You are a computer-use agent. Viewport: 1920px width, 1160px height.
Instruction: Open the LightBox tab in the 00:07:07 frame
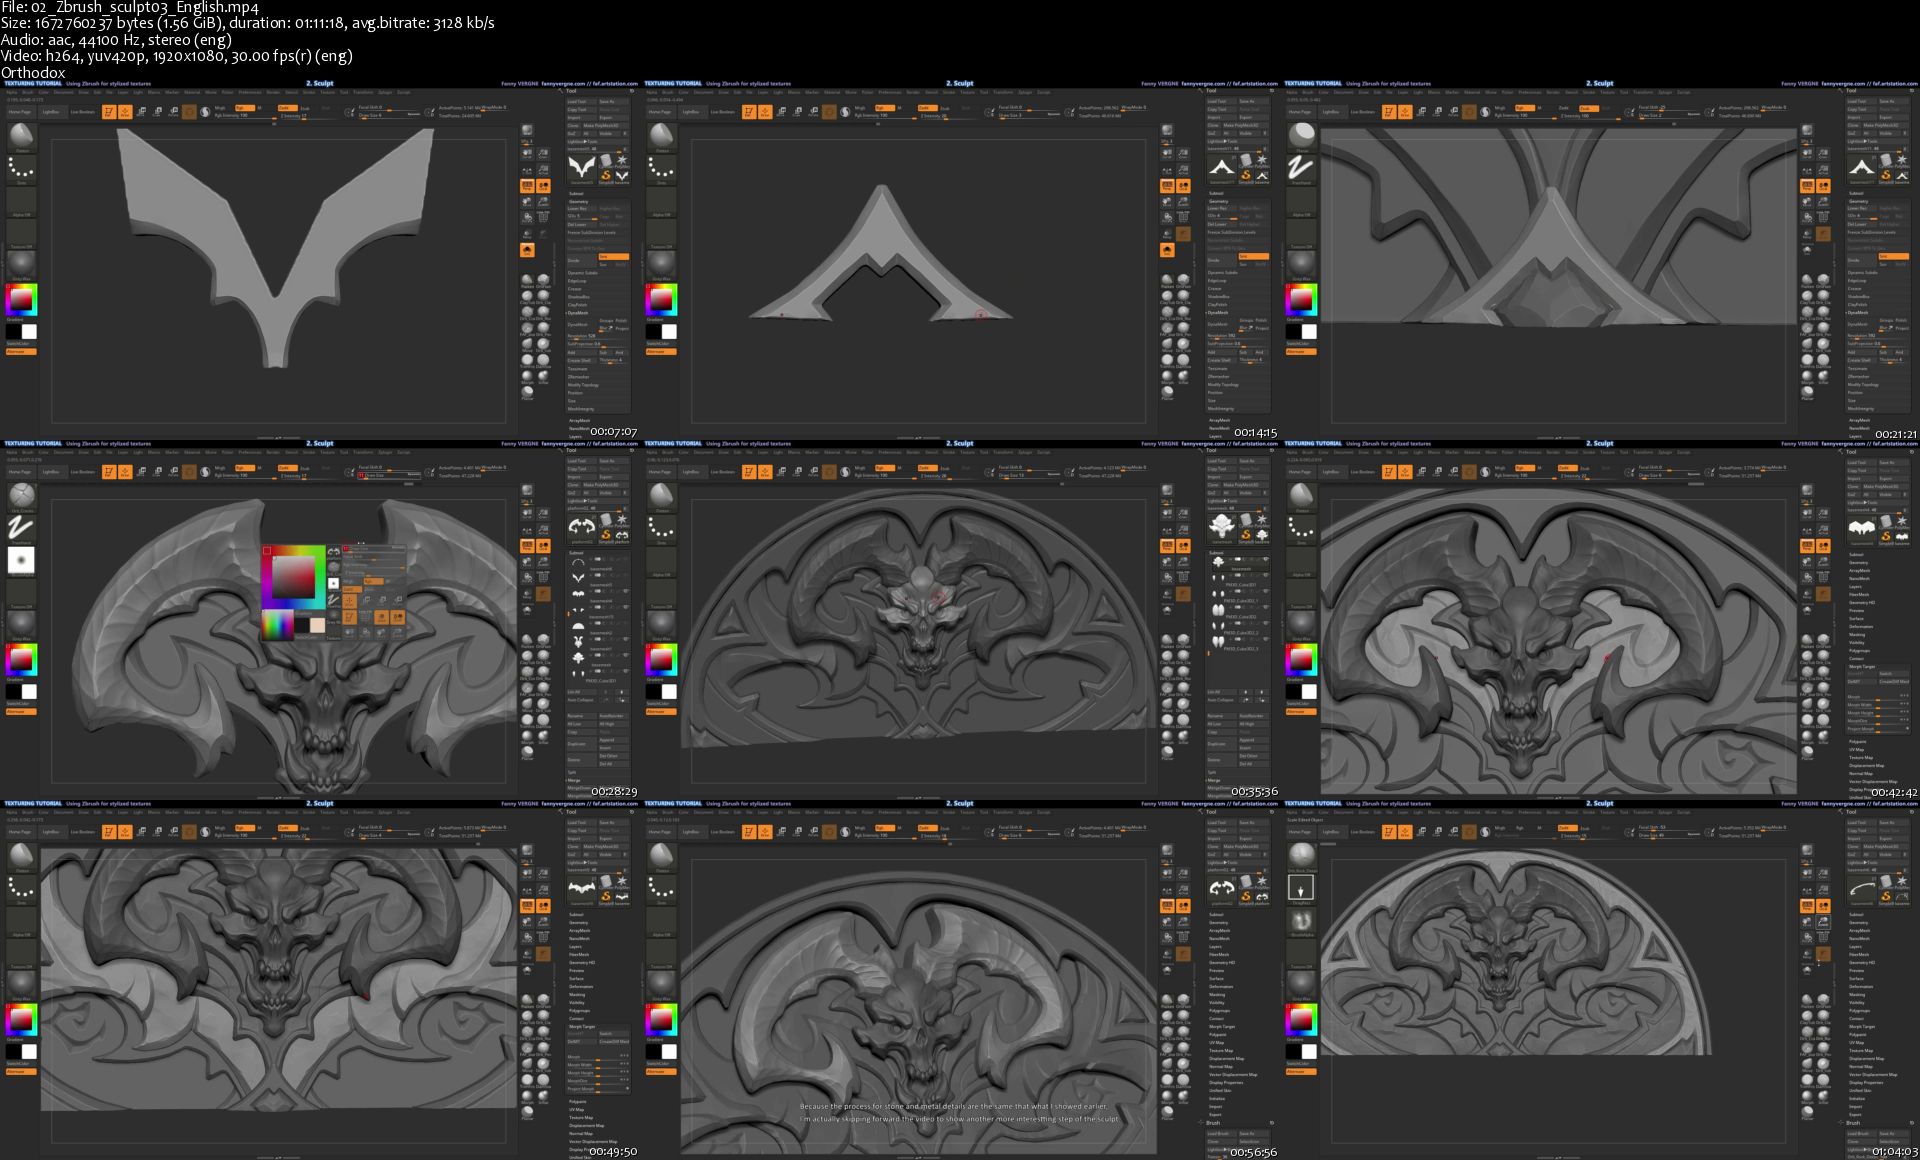click(x=50, y=112)
